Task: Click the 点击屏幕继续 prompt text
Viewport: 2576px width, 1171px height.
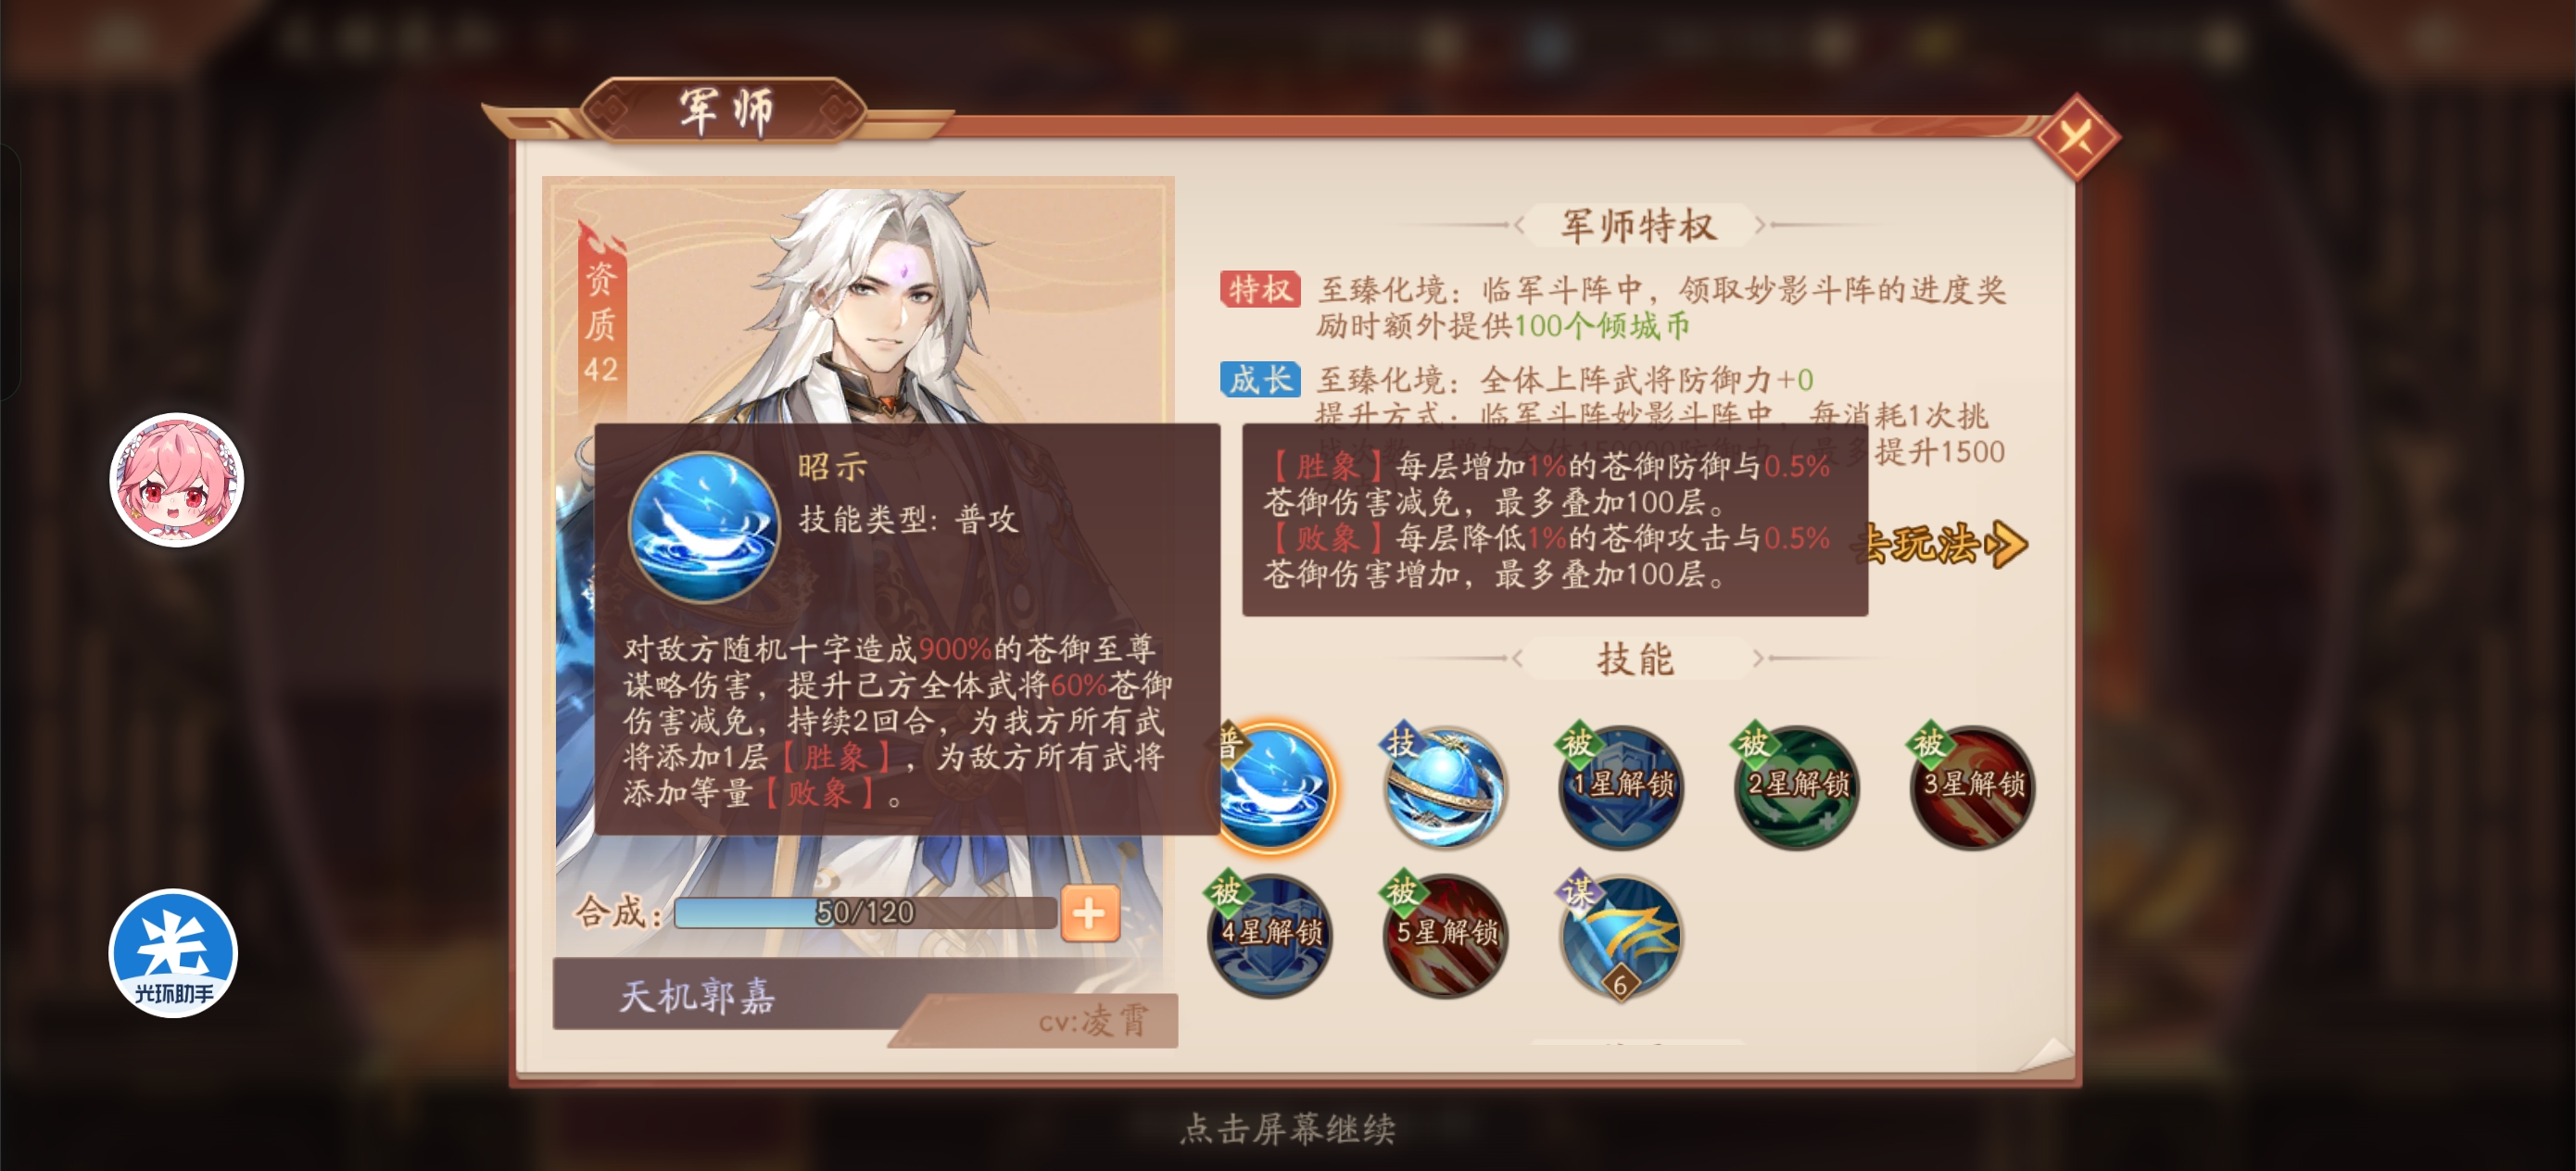Action: (1287, 1129)
